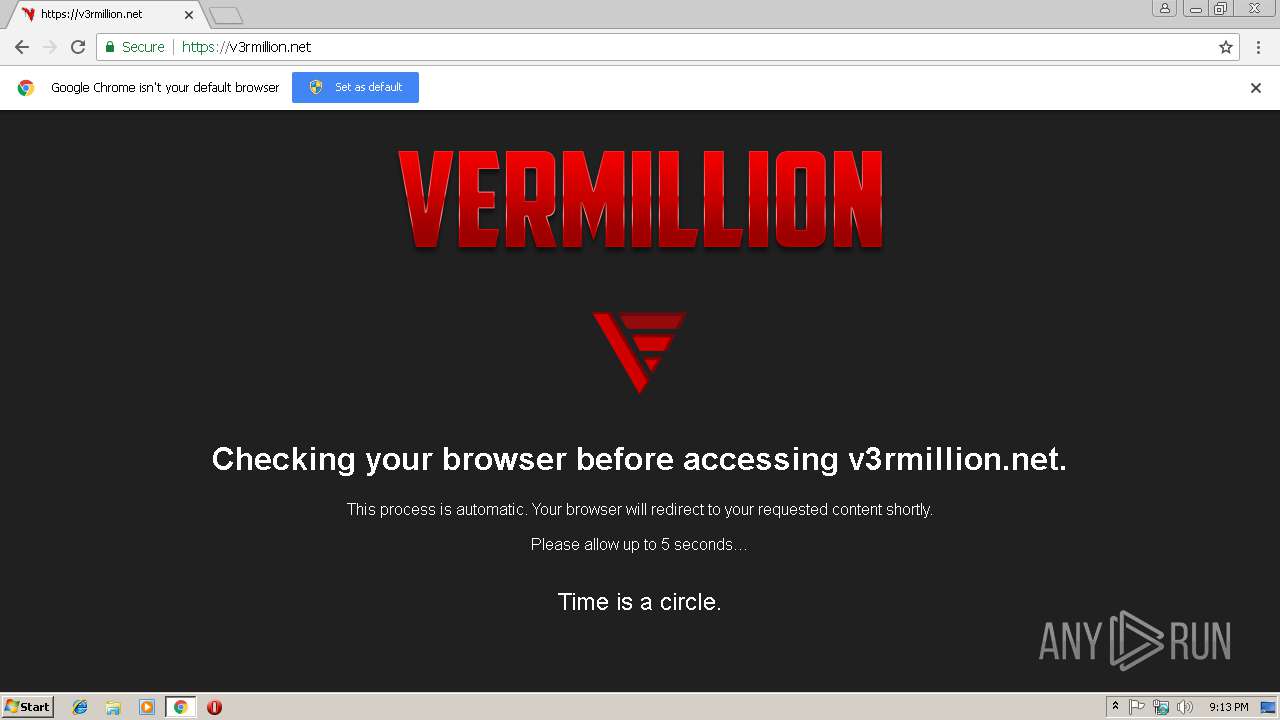Dismiss the default browser notification bar
The width and height of the screenshot is (1280, 720).
point(1256,88)
